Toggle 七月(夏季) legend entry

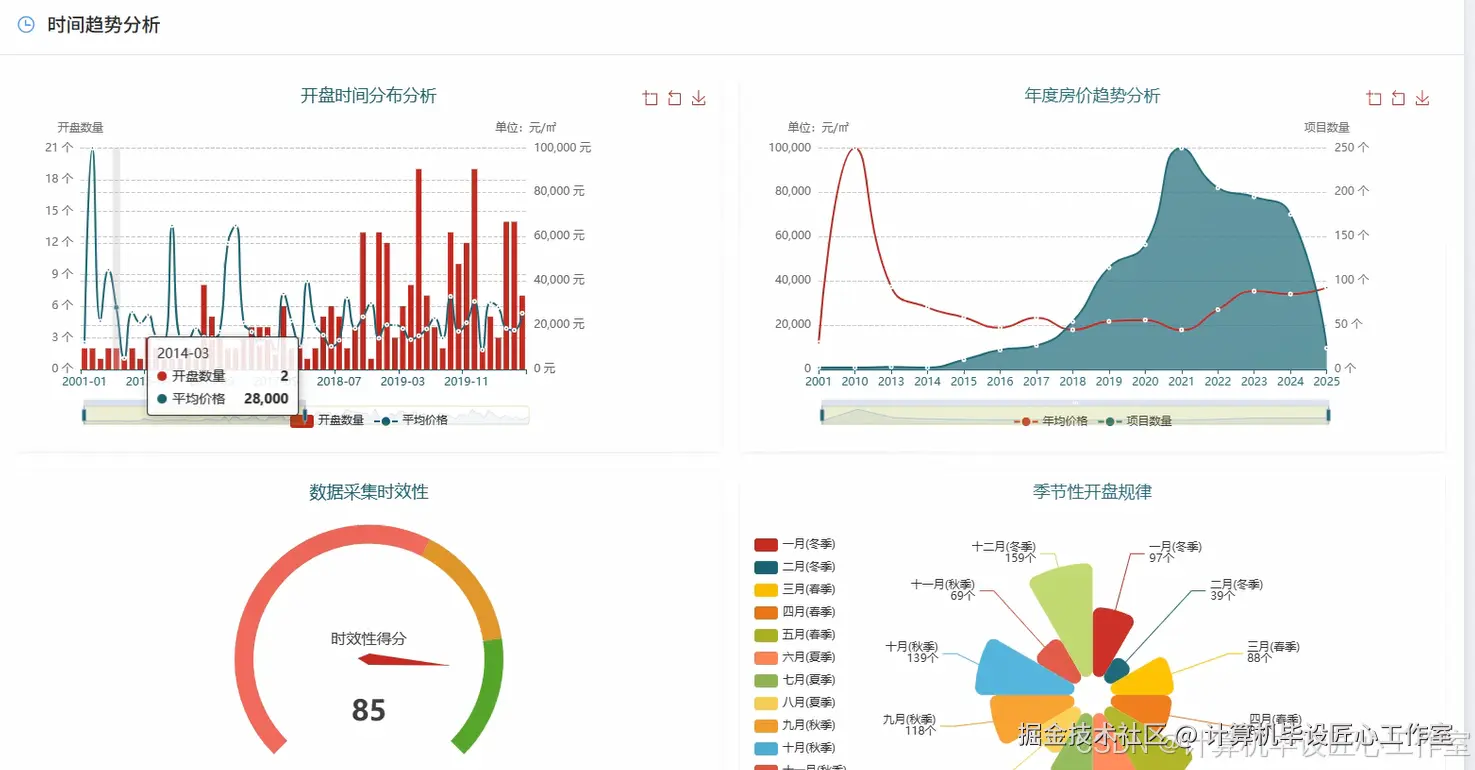pyautogui.click(x=795, y=680)
